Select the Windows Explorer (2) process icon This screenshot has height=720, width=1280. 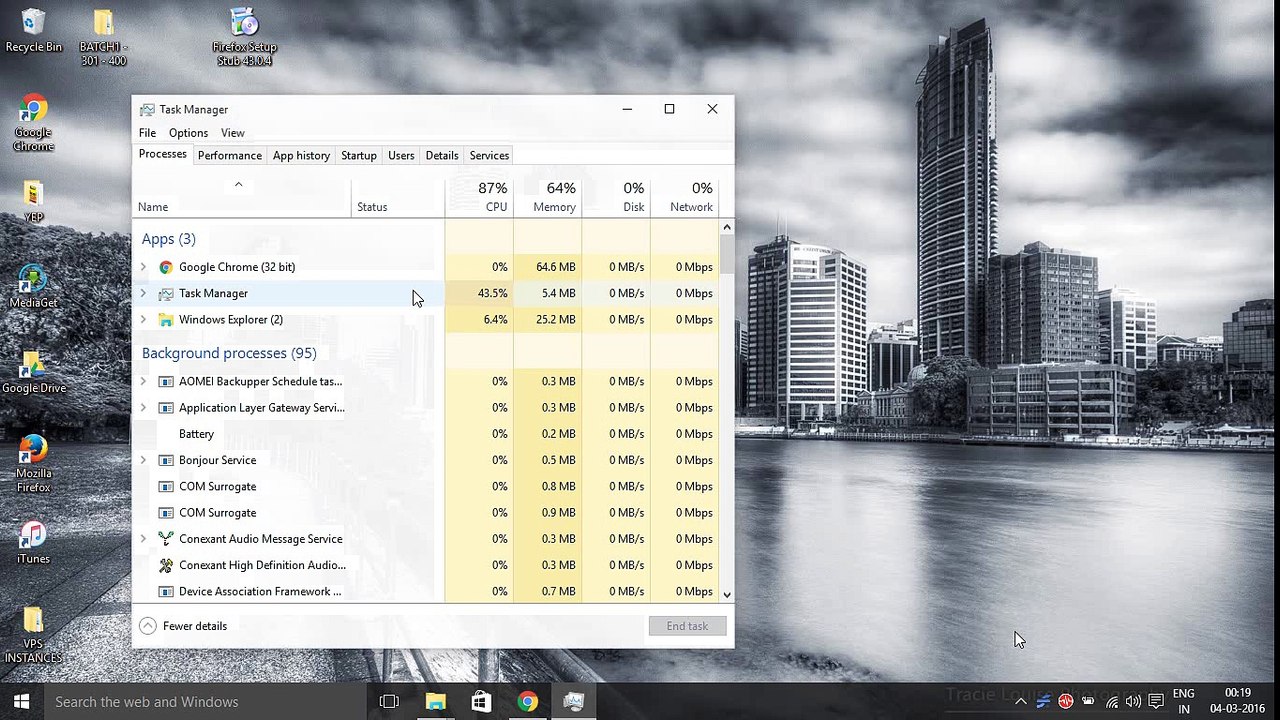tap(166, 320)
